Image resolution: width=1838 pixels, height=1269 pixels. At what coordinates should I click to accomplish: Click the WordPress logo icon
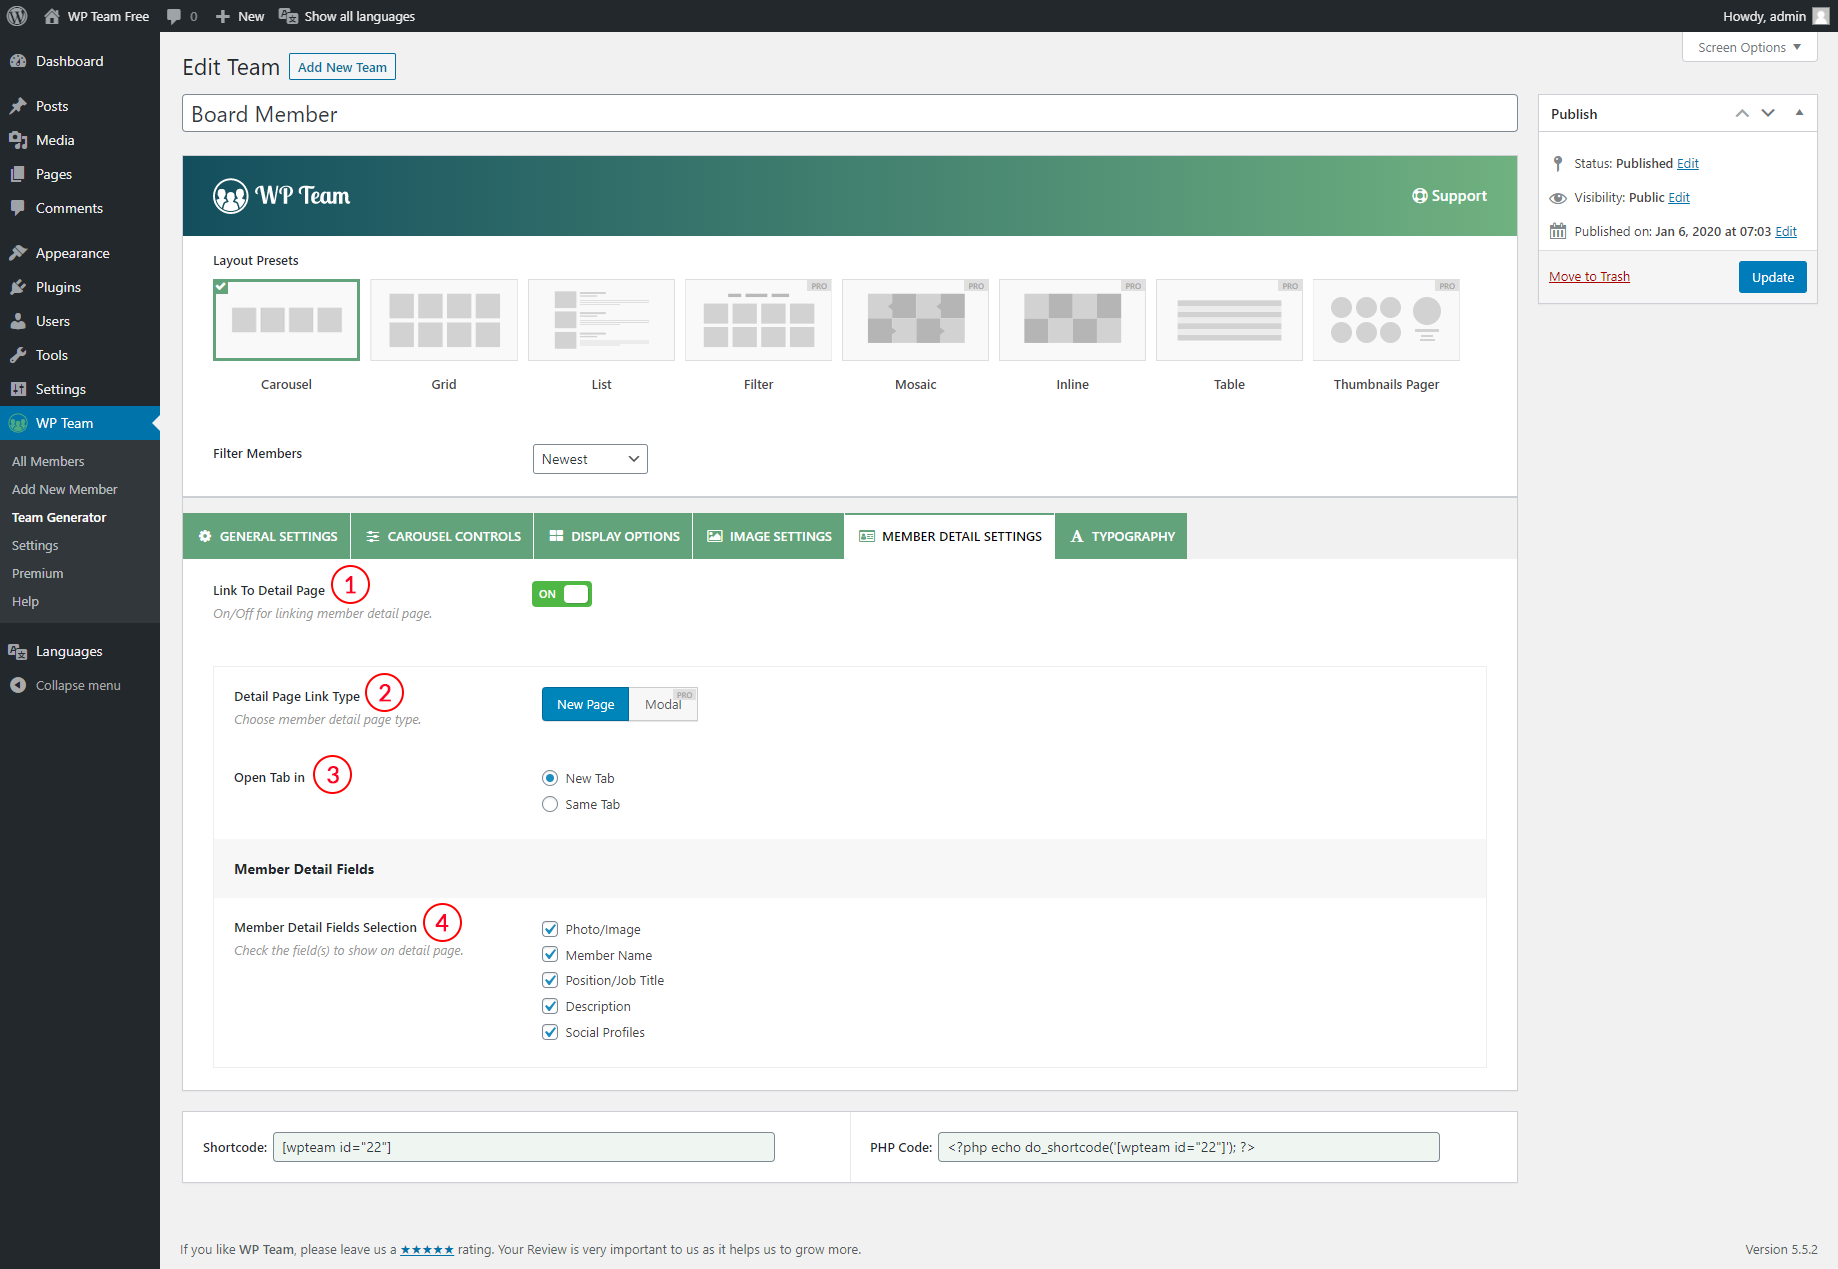point(17,16)
